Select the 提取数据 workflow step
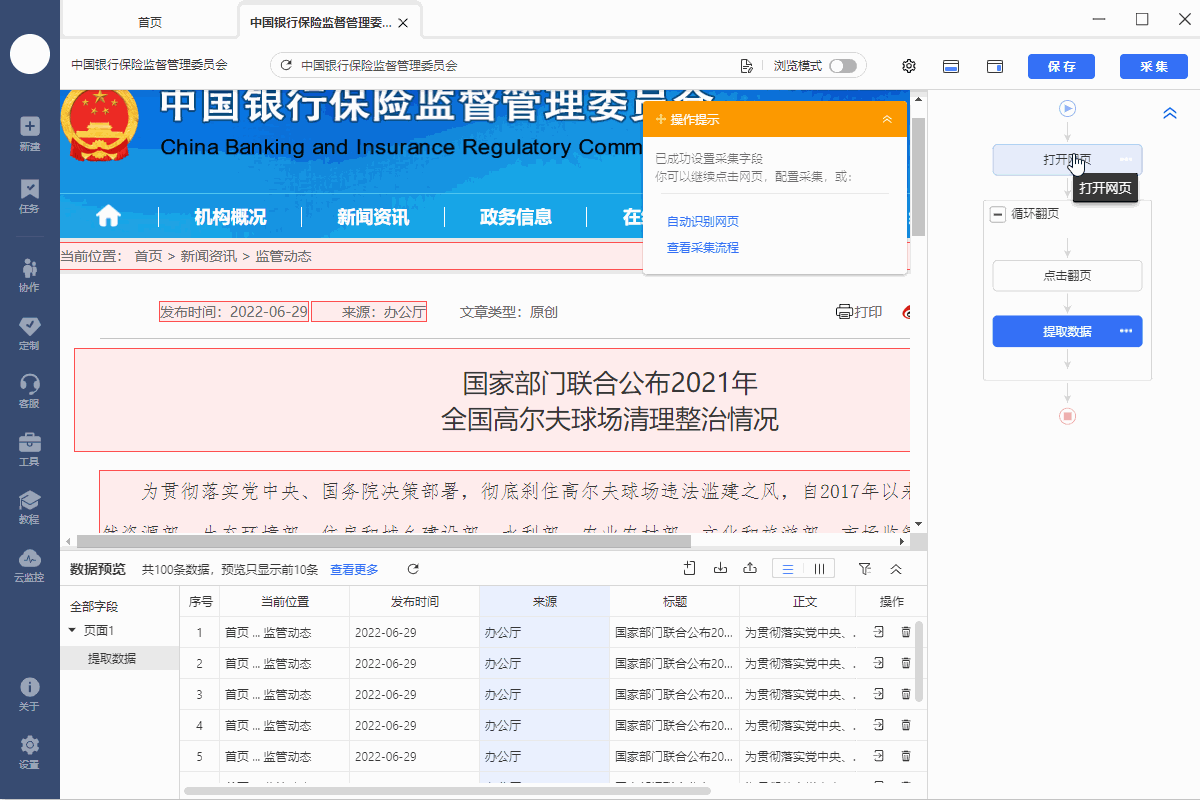 point(1067,331)
